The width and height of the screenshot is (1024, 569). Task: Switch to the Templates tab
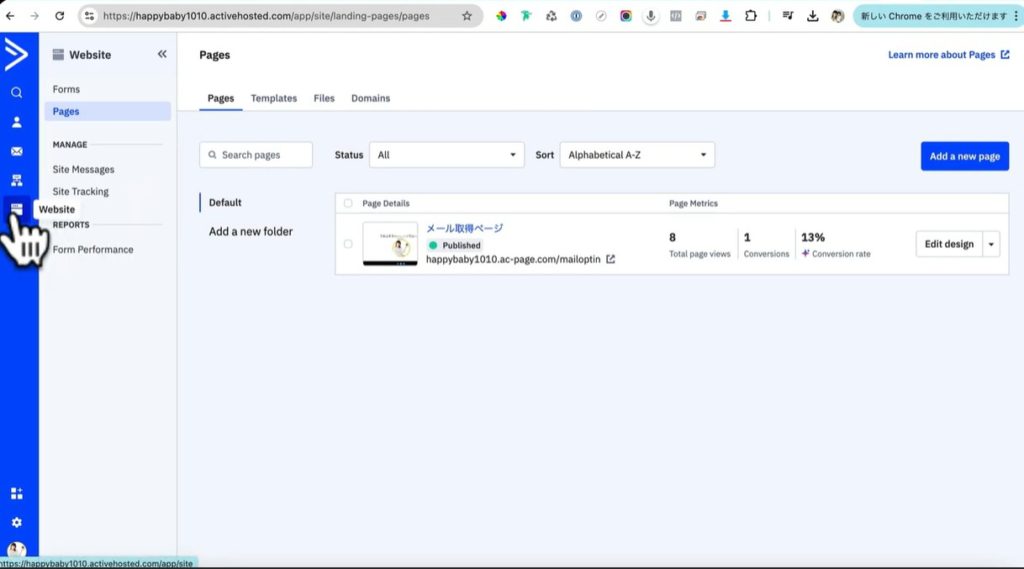[x=273, y=98]
